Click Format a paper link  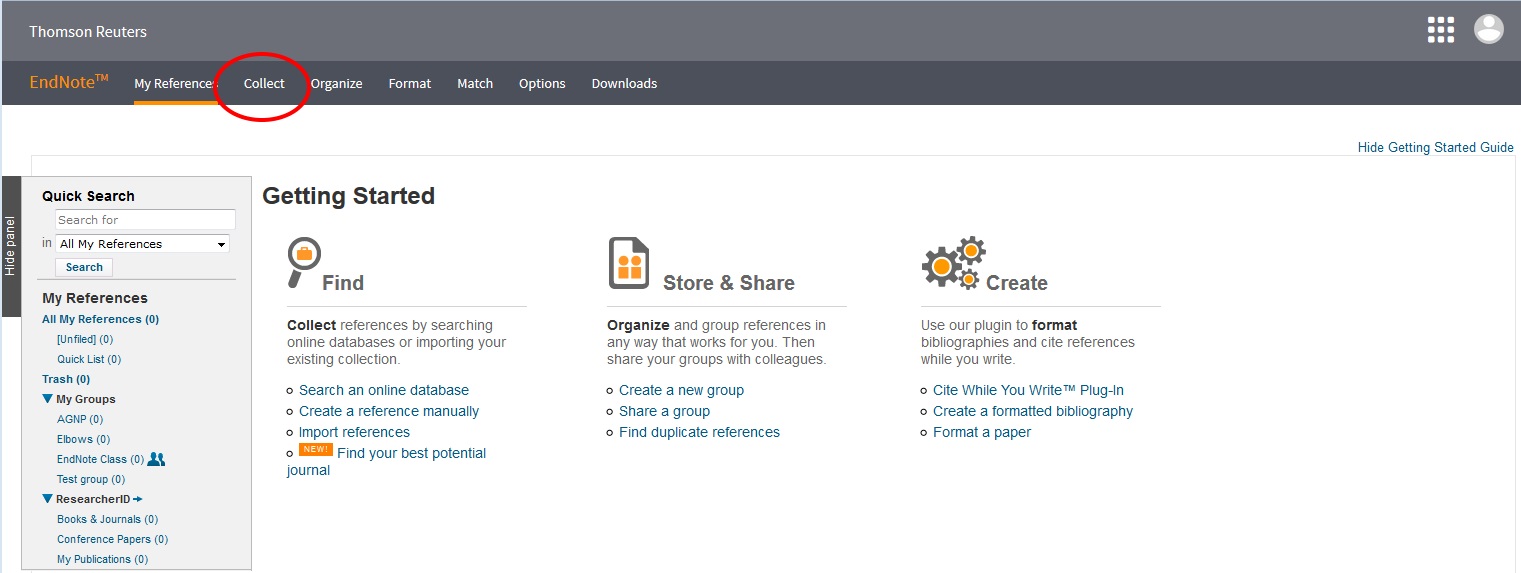pos(982,432)
